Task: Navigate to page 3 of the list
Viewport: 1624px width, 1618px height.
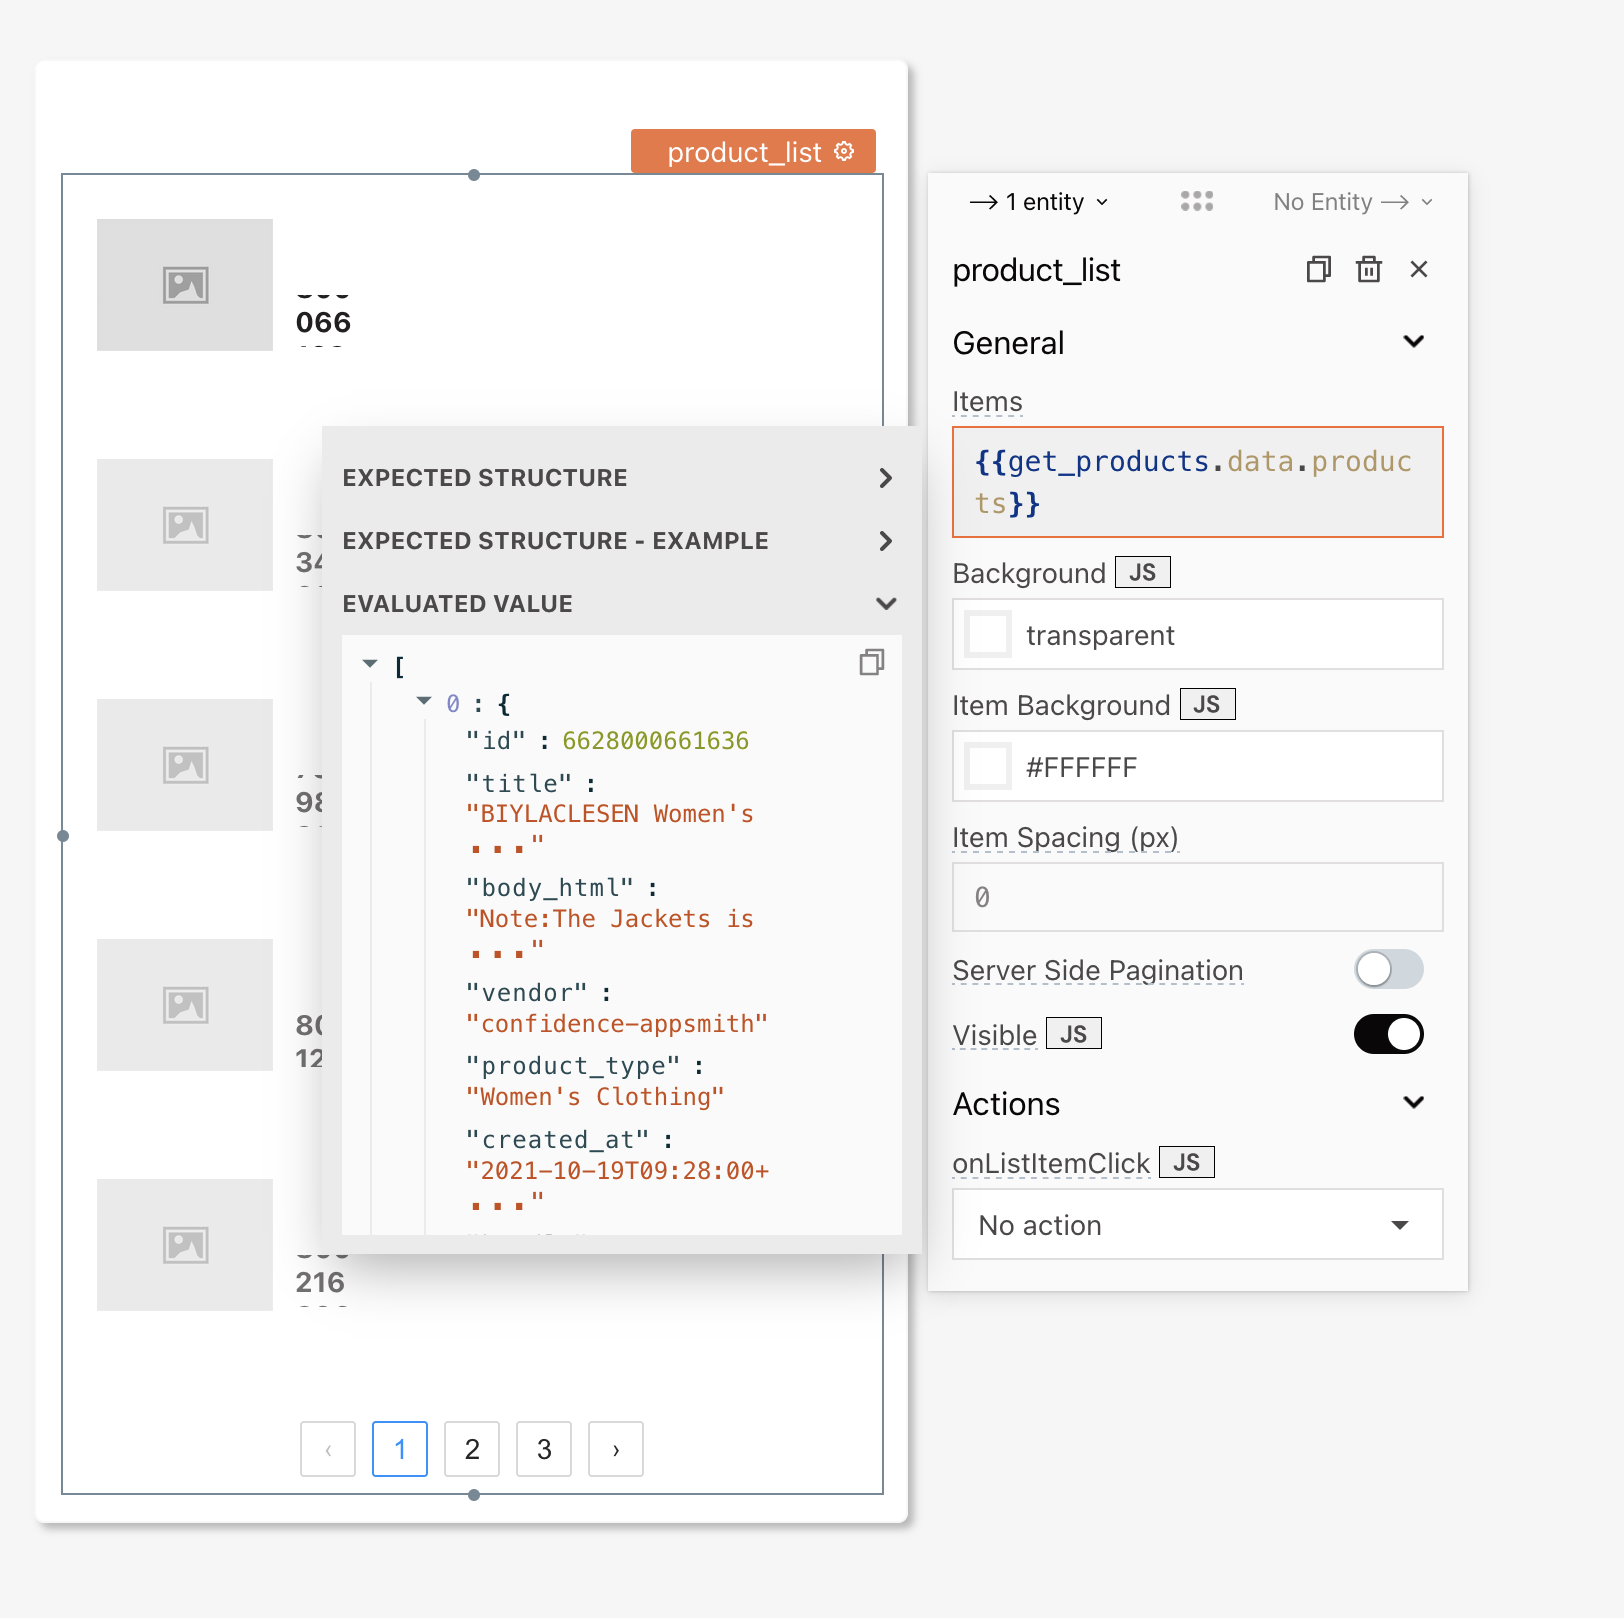Action: pyautogui.click(x=543, y=1449)
